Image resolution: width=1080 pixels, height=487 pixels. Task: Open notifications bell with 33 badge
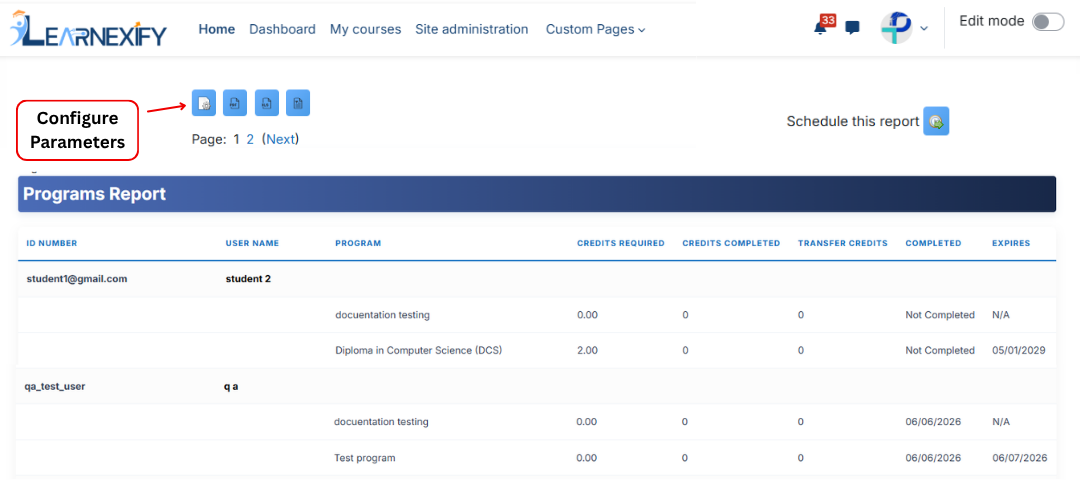point(822,26)
